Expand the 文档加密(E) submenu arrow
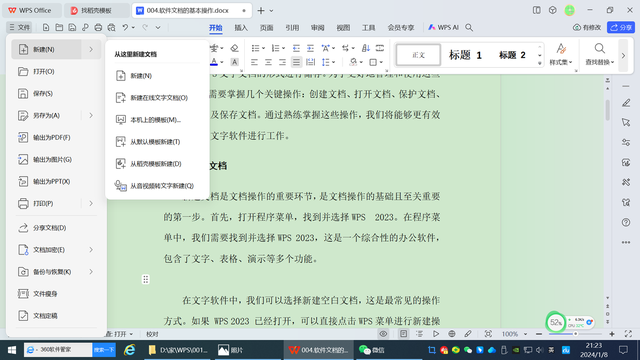 [91, 250]
